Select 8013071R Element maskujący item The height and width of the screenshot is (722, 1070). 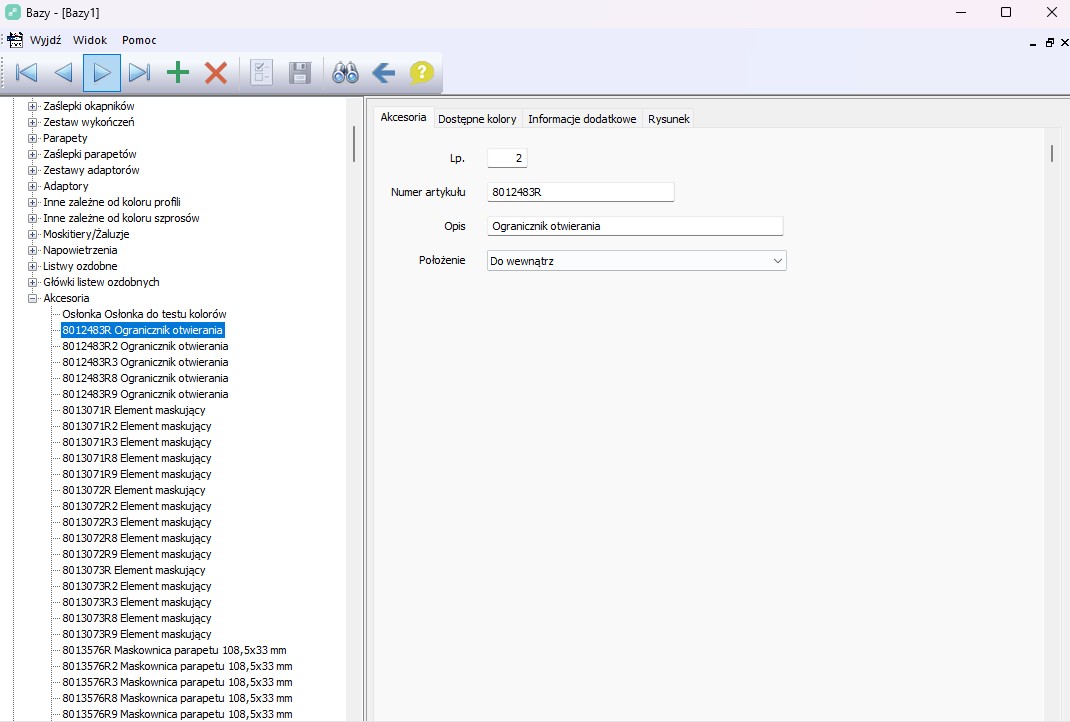[x=134, y=410]
